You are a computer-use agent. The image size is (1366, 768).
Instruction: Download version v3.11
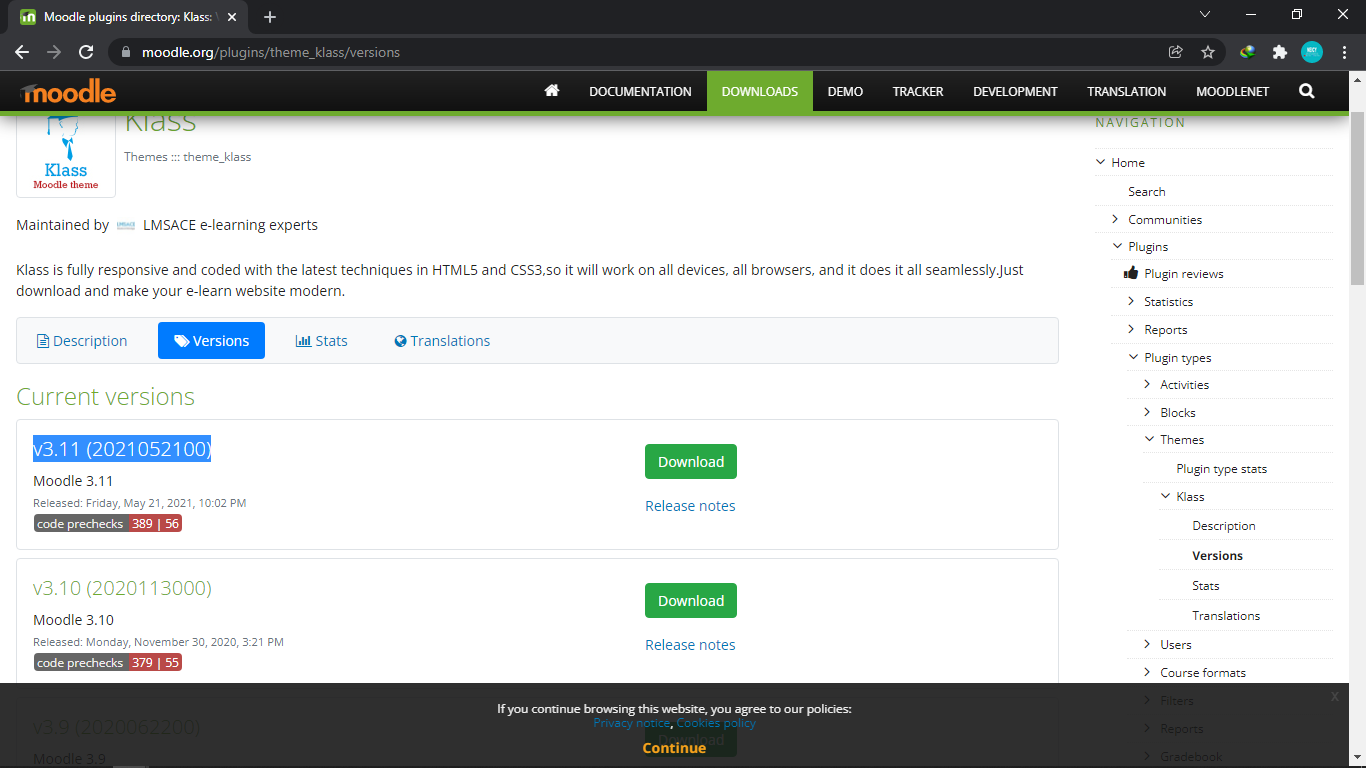click(x=691, y=462)
